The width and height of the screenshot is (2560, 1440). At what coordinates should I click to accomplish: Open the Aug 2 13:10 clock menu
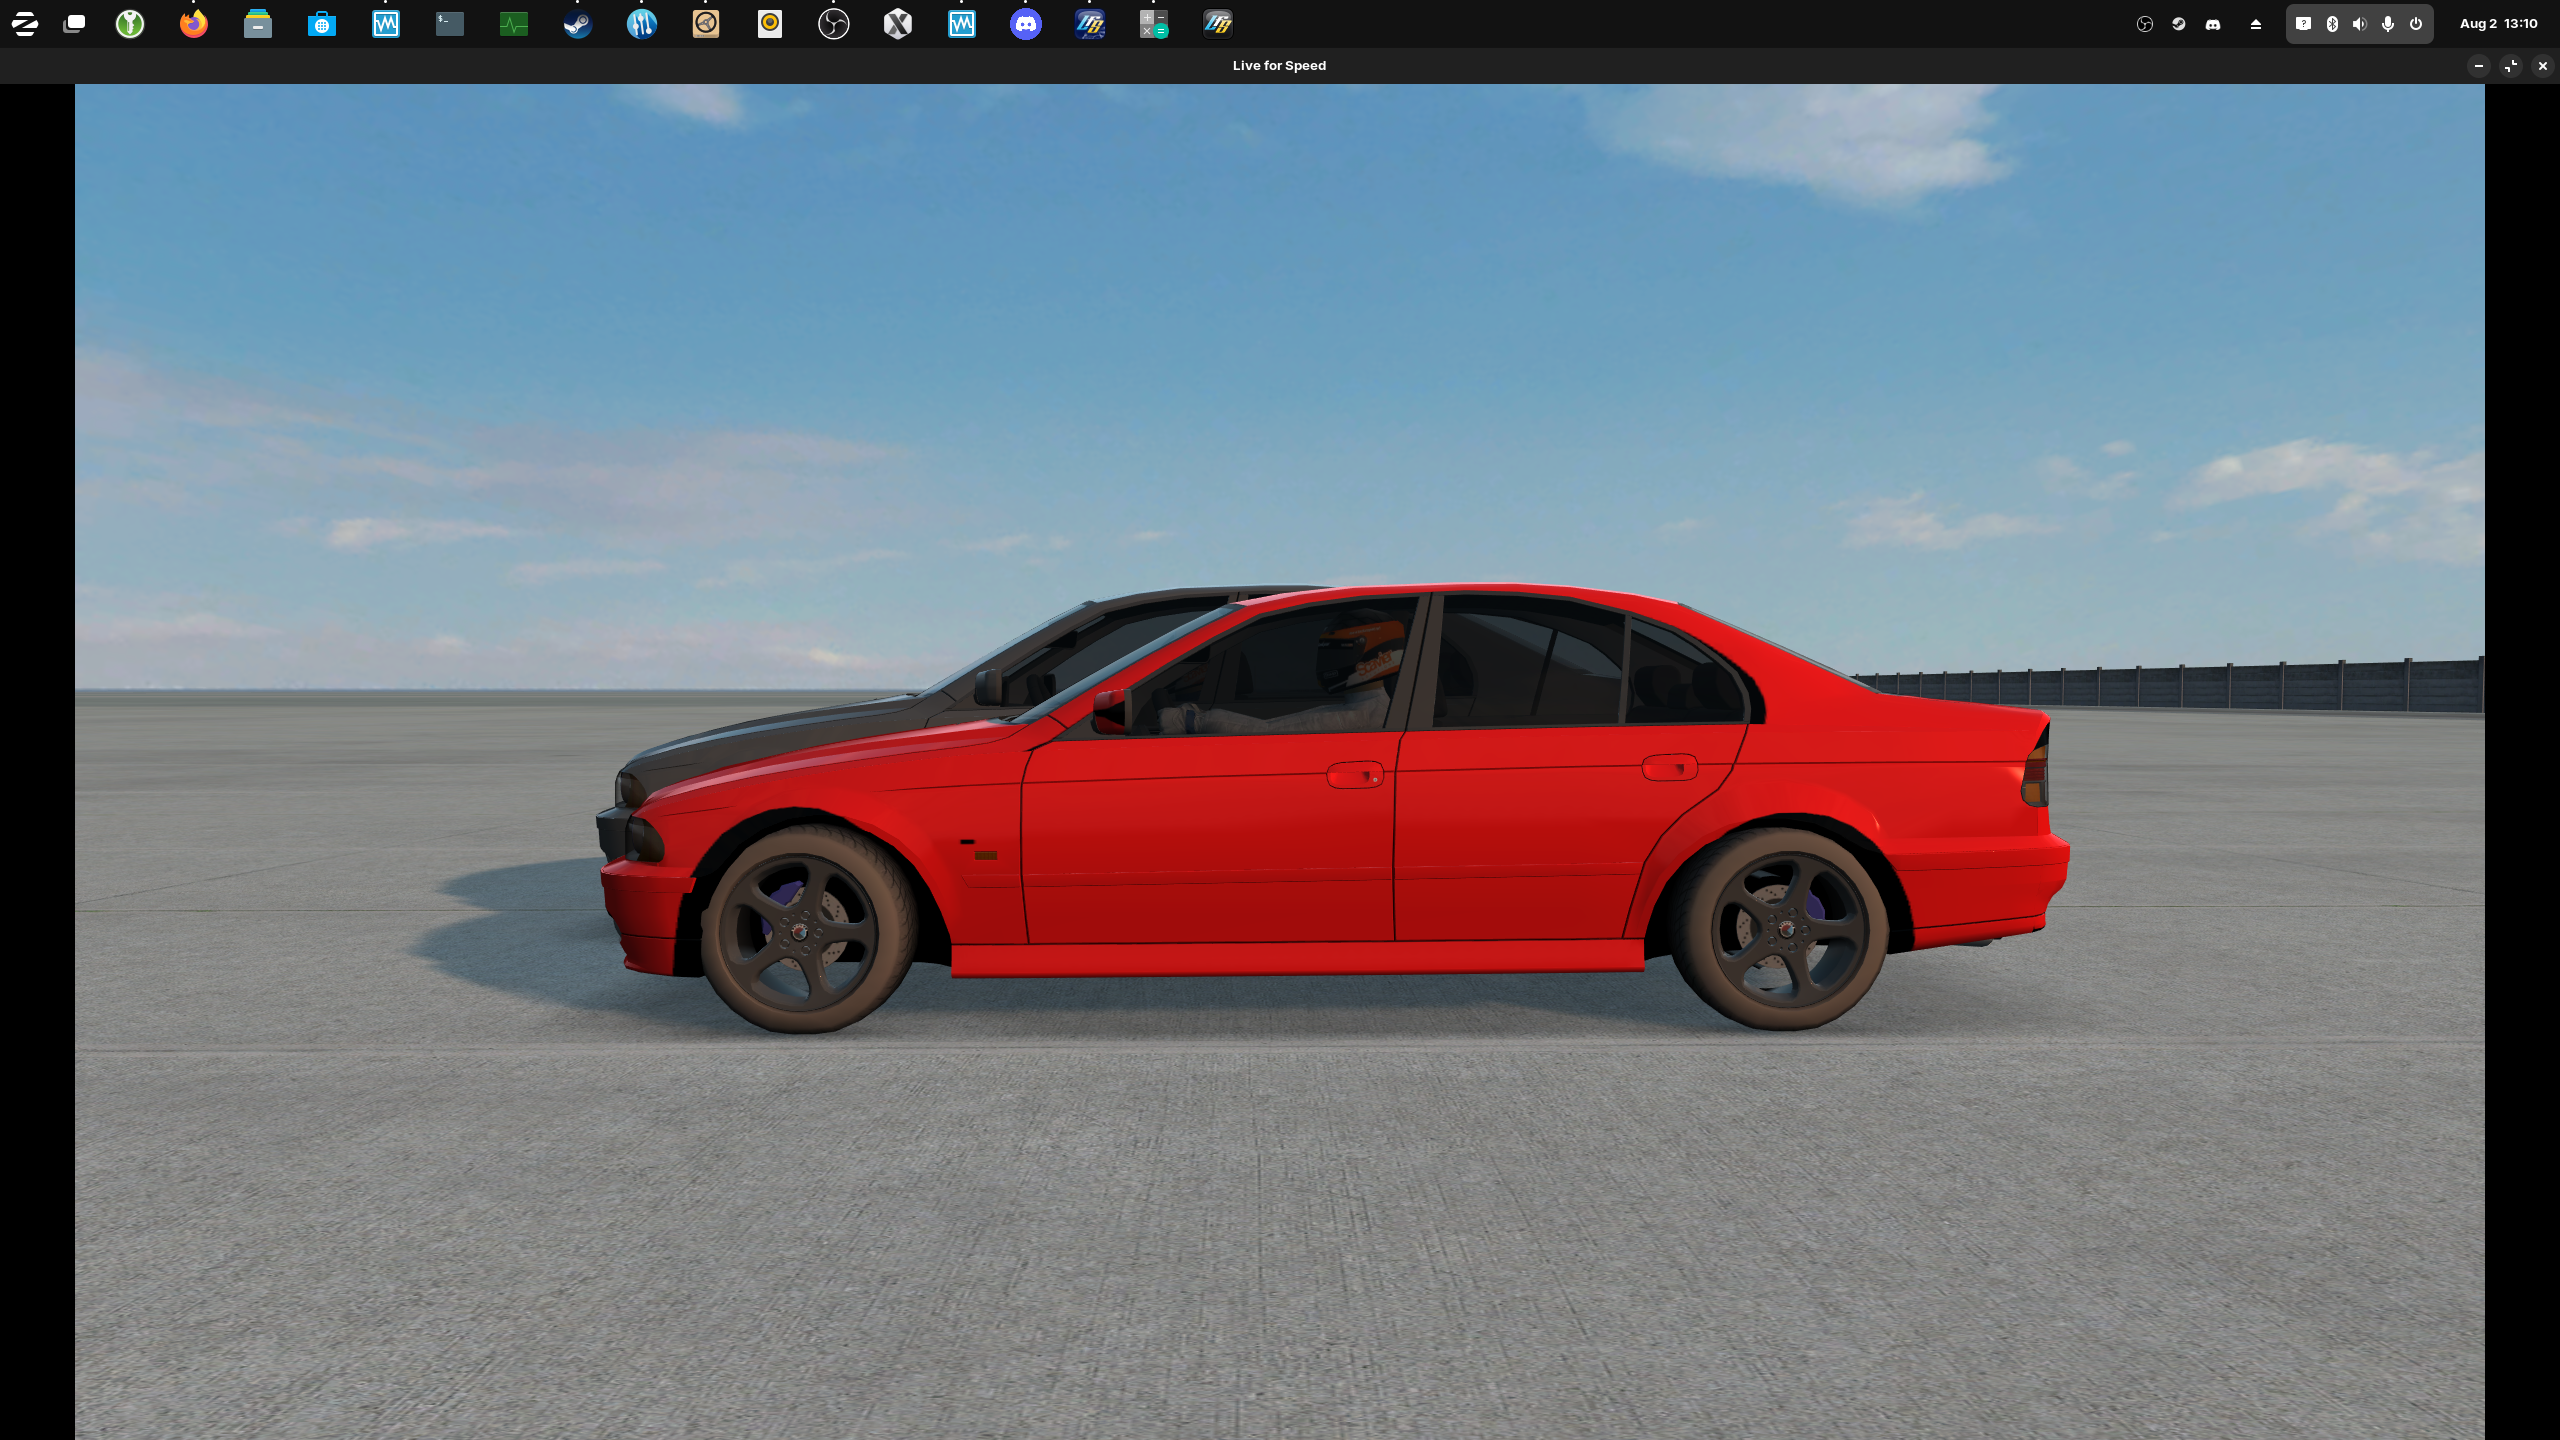(2498, 24)
